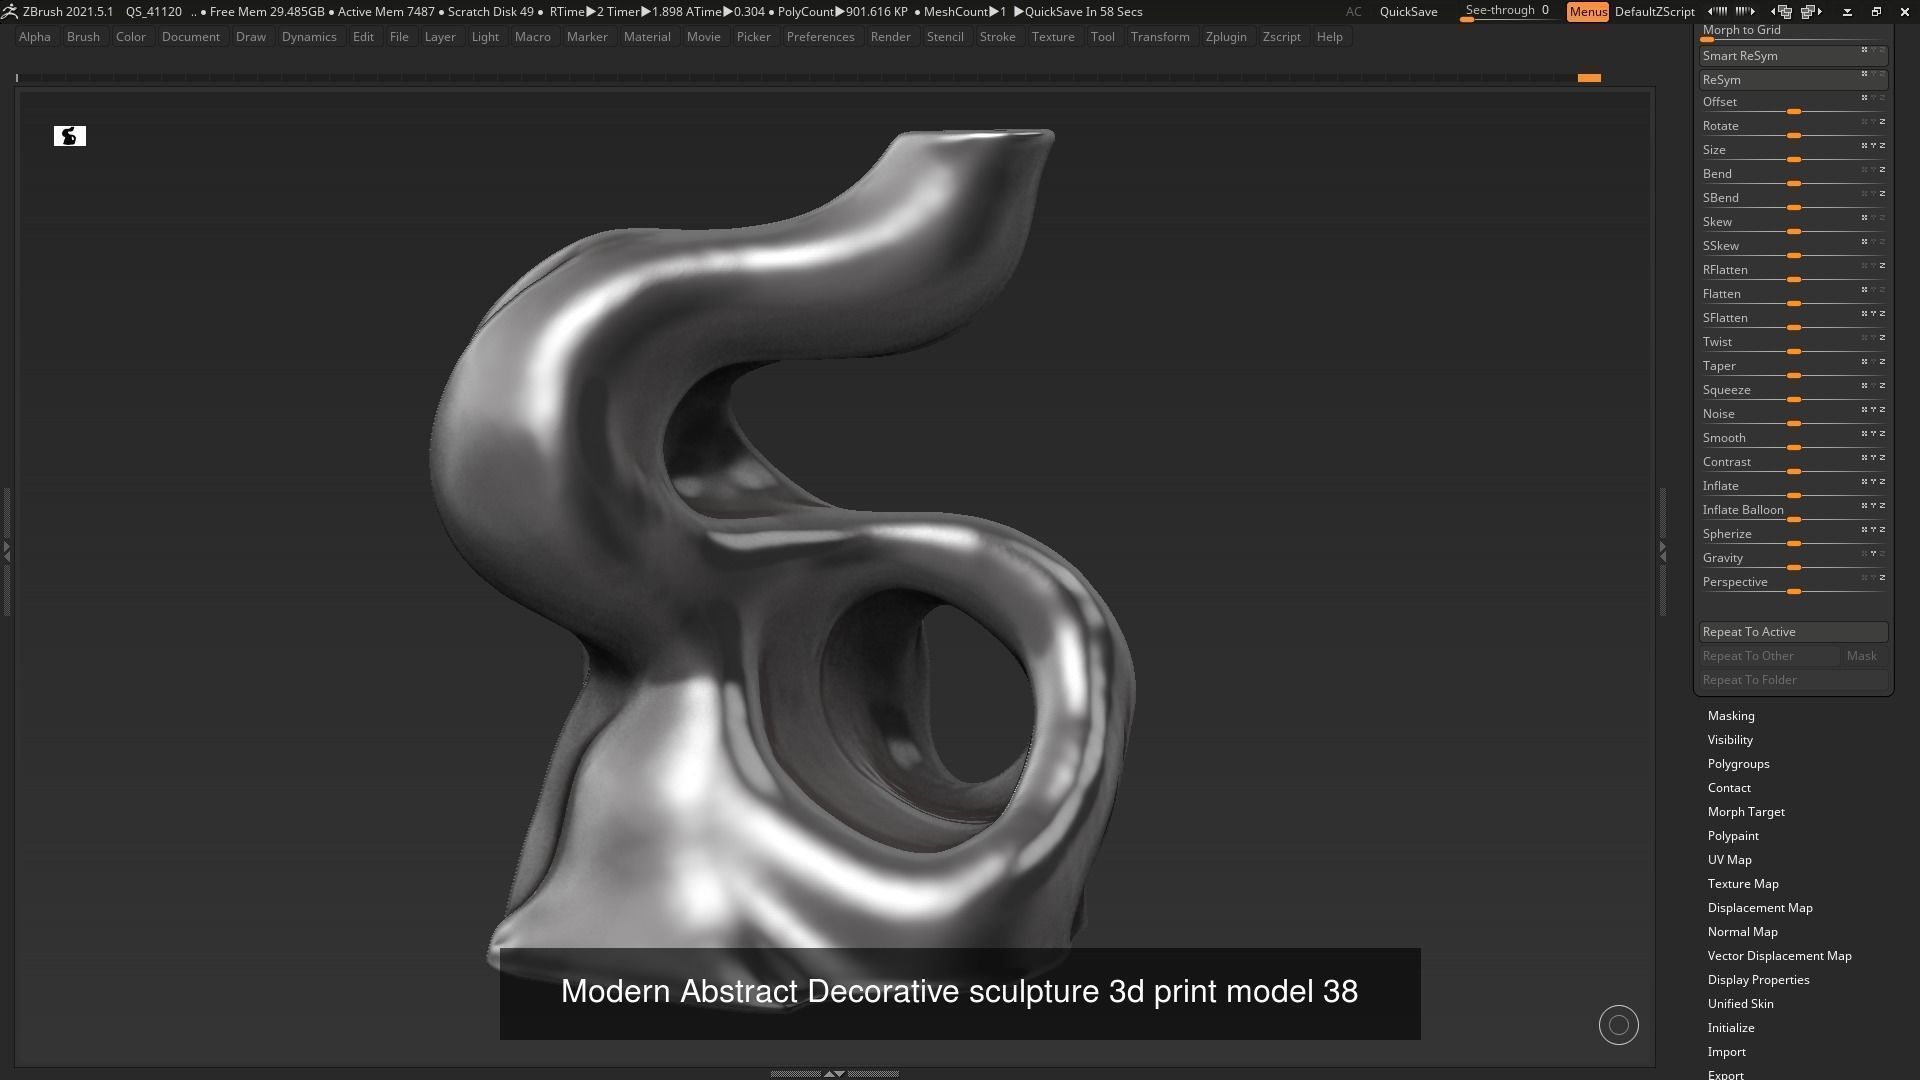Viewport: 1920px width, 1080px height.
Task: Expand the Import sub-palette
Action: coord(1726,1052)
